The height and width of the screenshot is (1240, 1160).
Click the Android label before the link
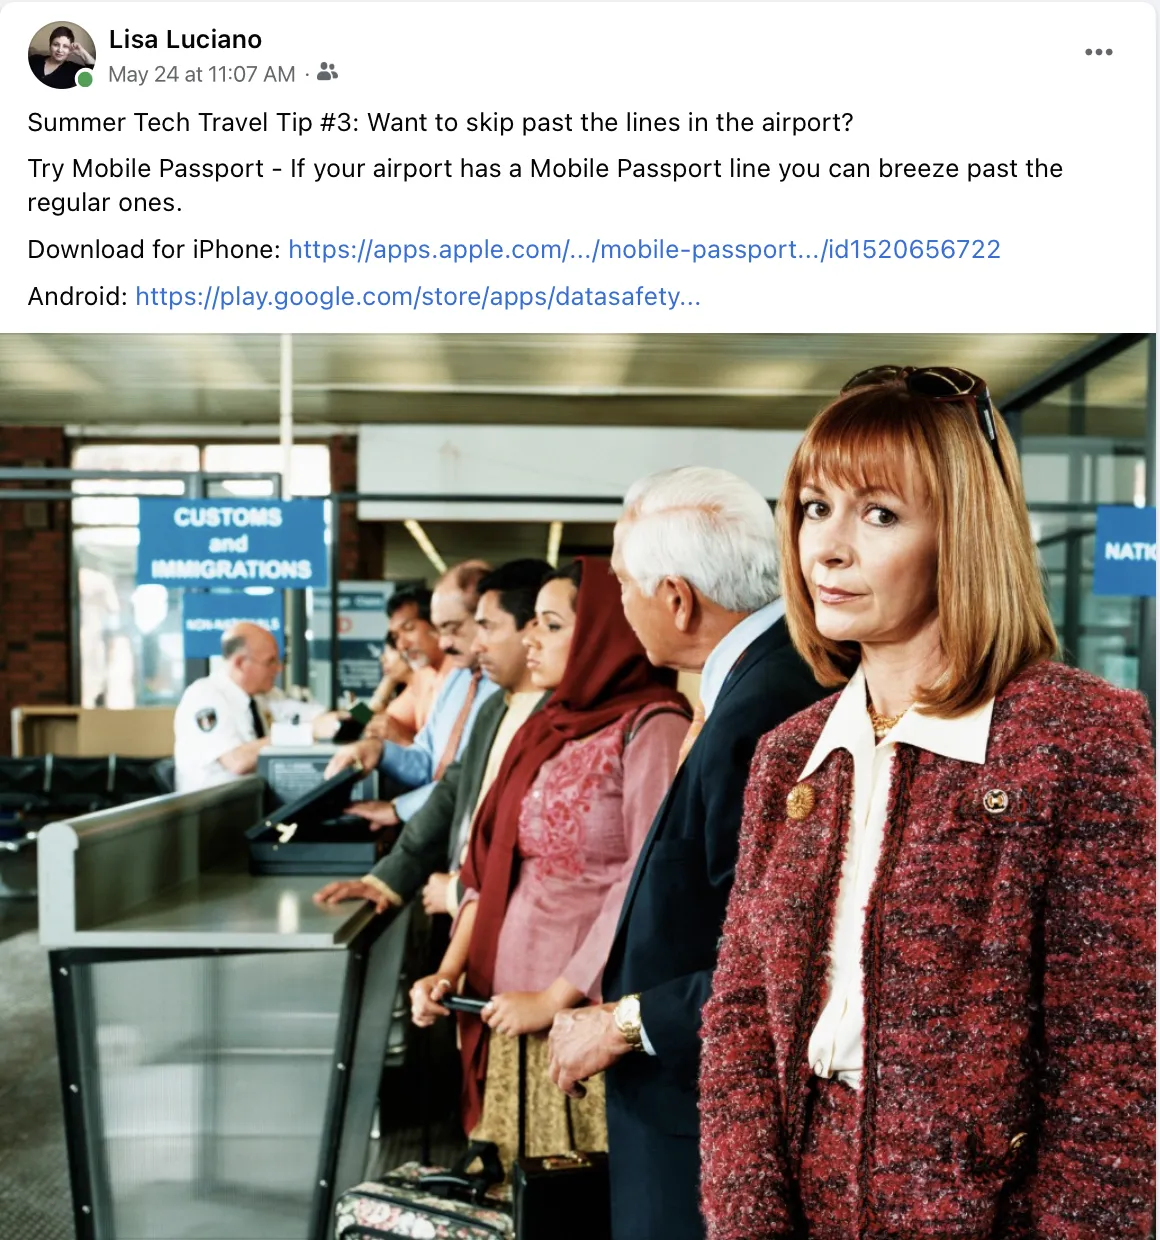tap(78, 296)
